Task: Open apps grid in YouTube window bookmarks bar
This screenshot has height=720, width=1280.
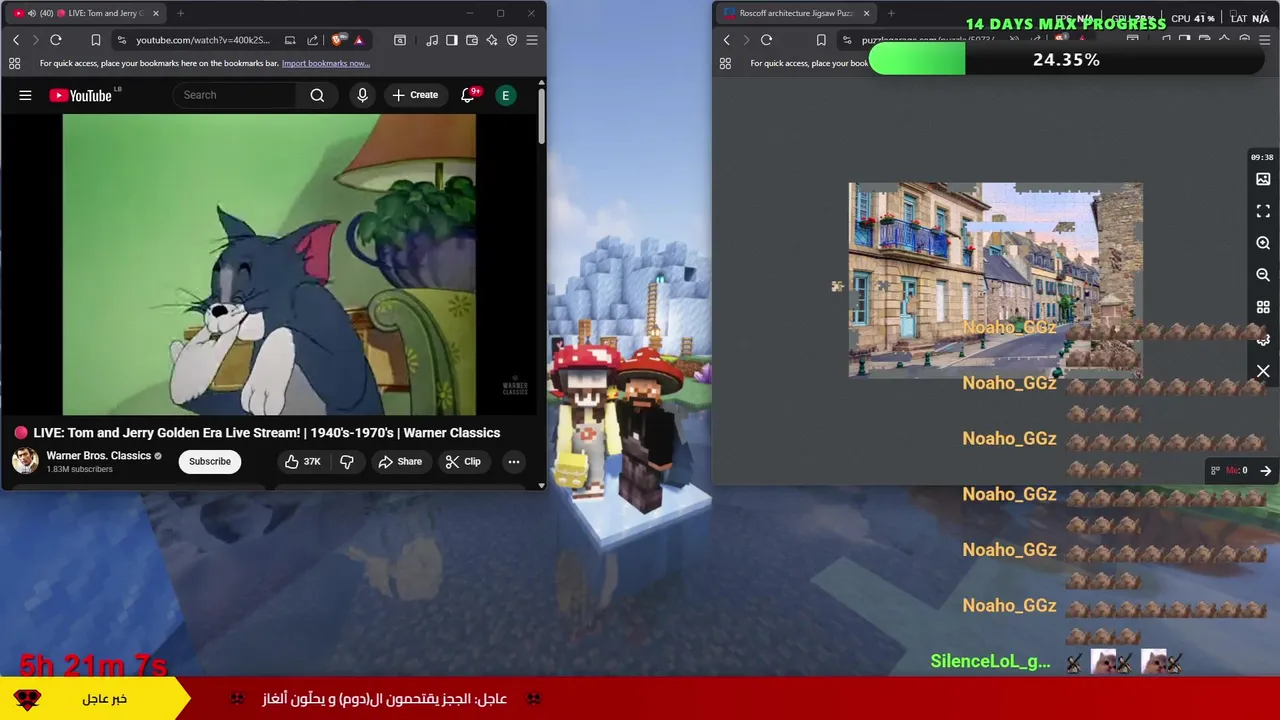Action: [14, 63]
